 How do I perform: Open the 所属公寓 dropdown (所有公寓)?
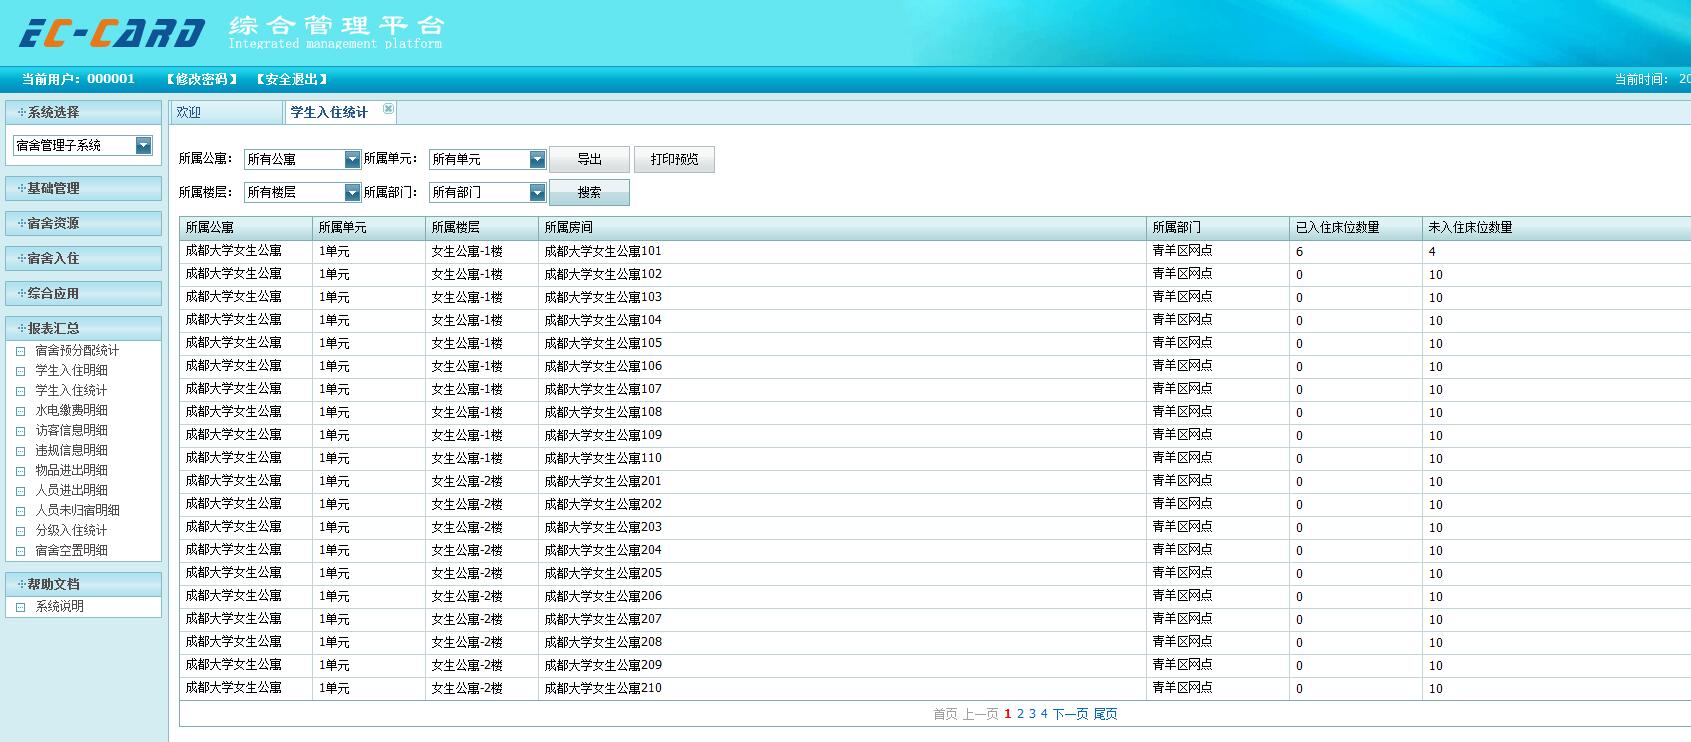[x=352, y=160]
